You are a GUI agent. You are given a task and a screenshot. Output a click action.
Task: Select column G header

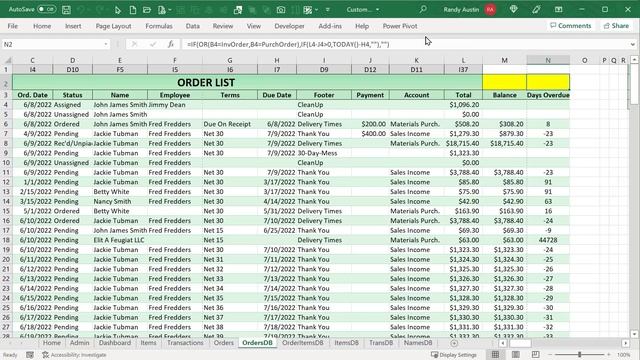pyautogui.click(x=230, y=60)
